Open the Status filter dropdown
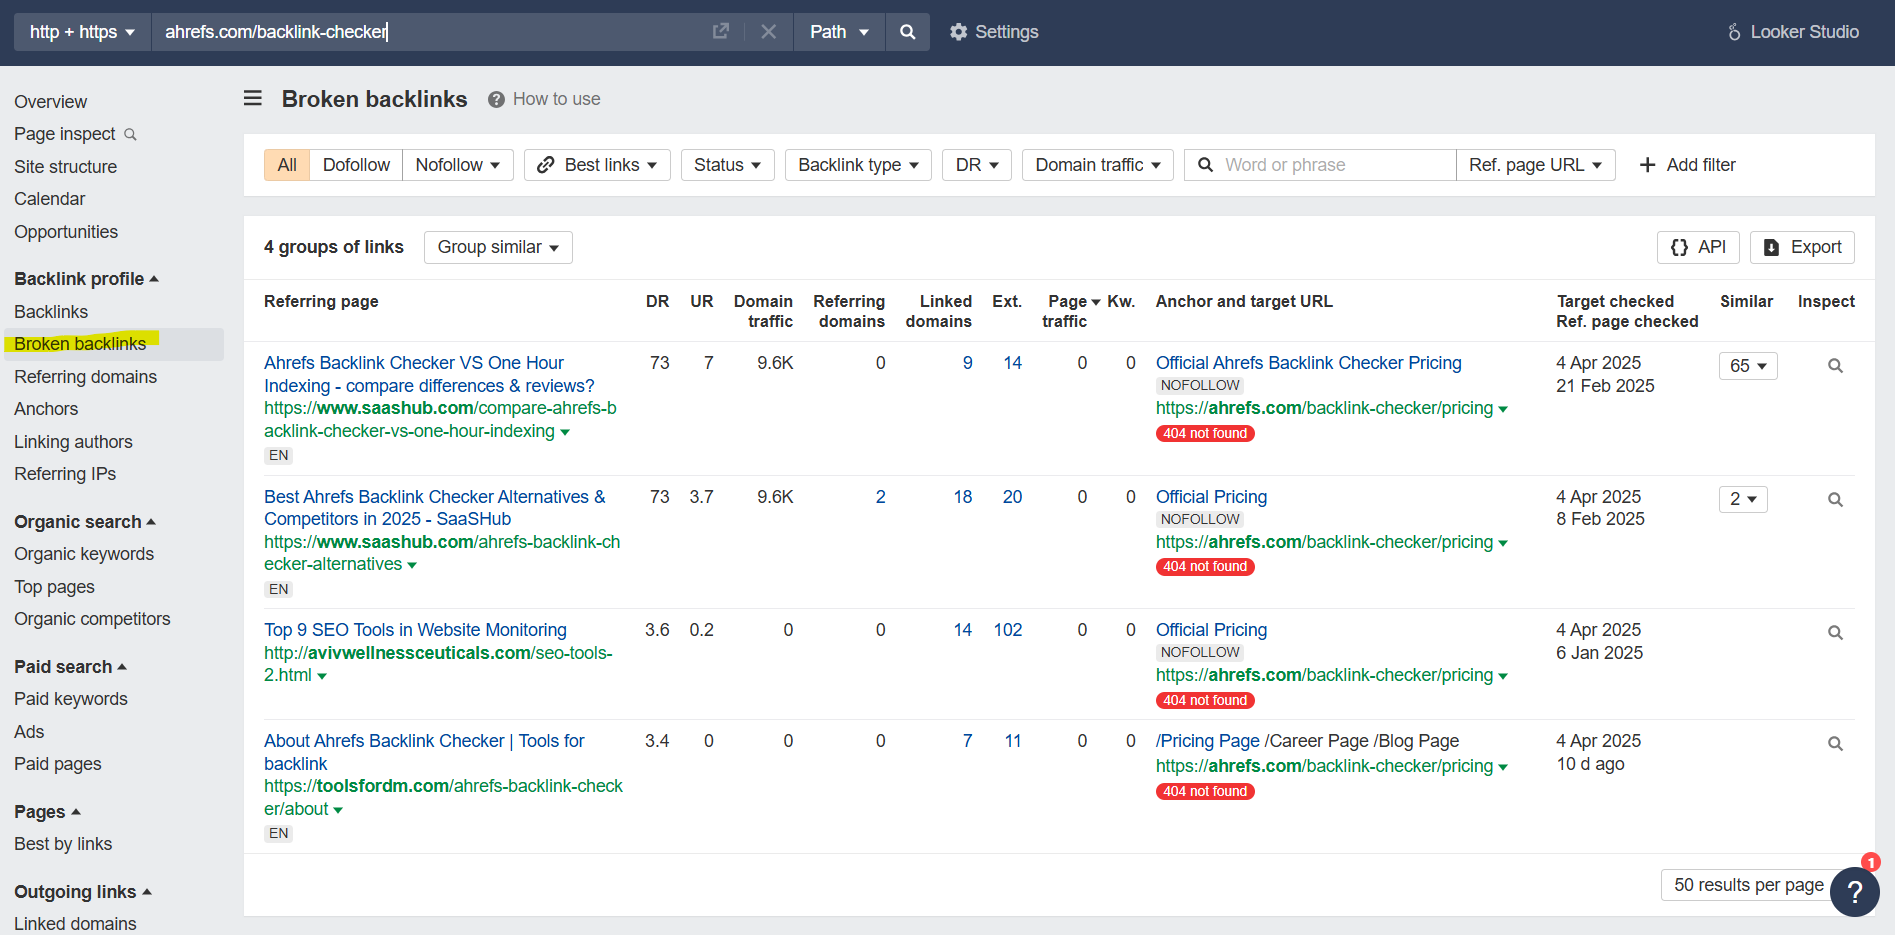Viewport: 1895px width, 935px height. (x=728, y=165)
